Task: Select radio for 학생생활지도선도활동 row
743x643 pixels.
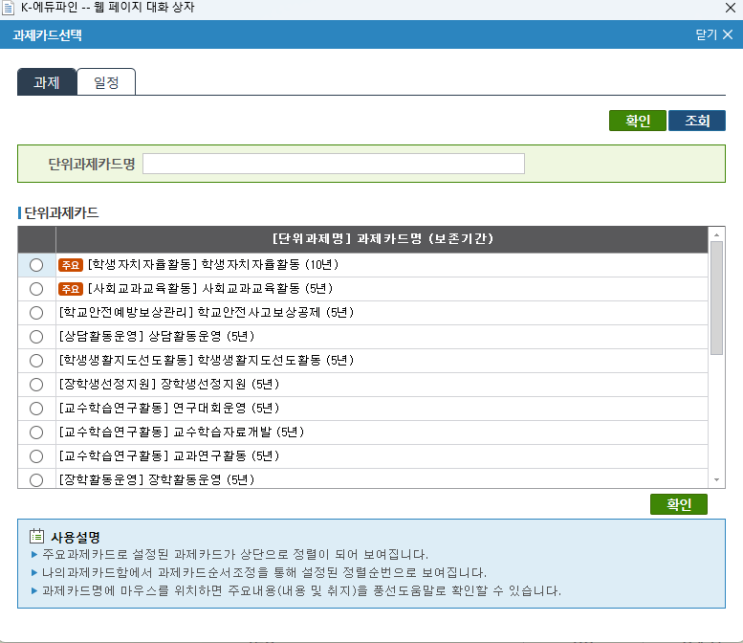Action: [36, 361]
